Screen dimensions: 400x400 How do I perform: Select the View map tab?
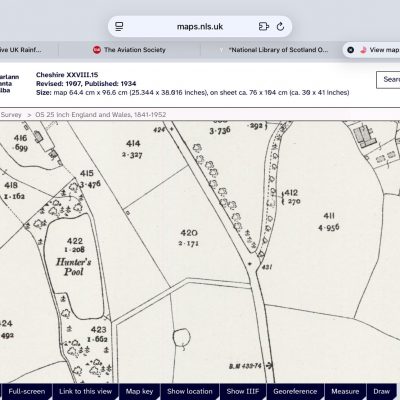pos(372,50)
